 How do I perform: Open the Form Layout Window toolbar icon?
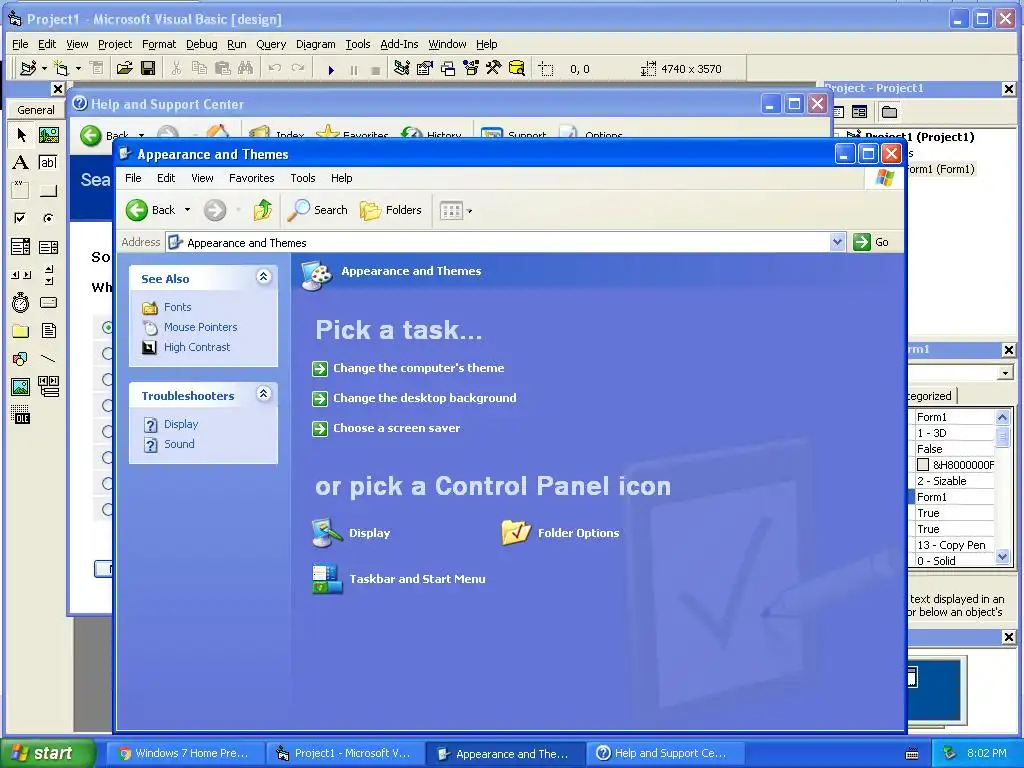pyautogui.click(x=448, y=69)
